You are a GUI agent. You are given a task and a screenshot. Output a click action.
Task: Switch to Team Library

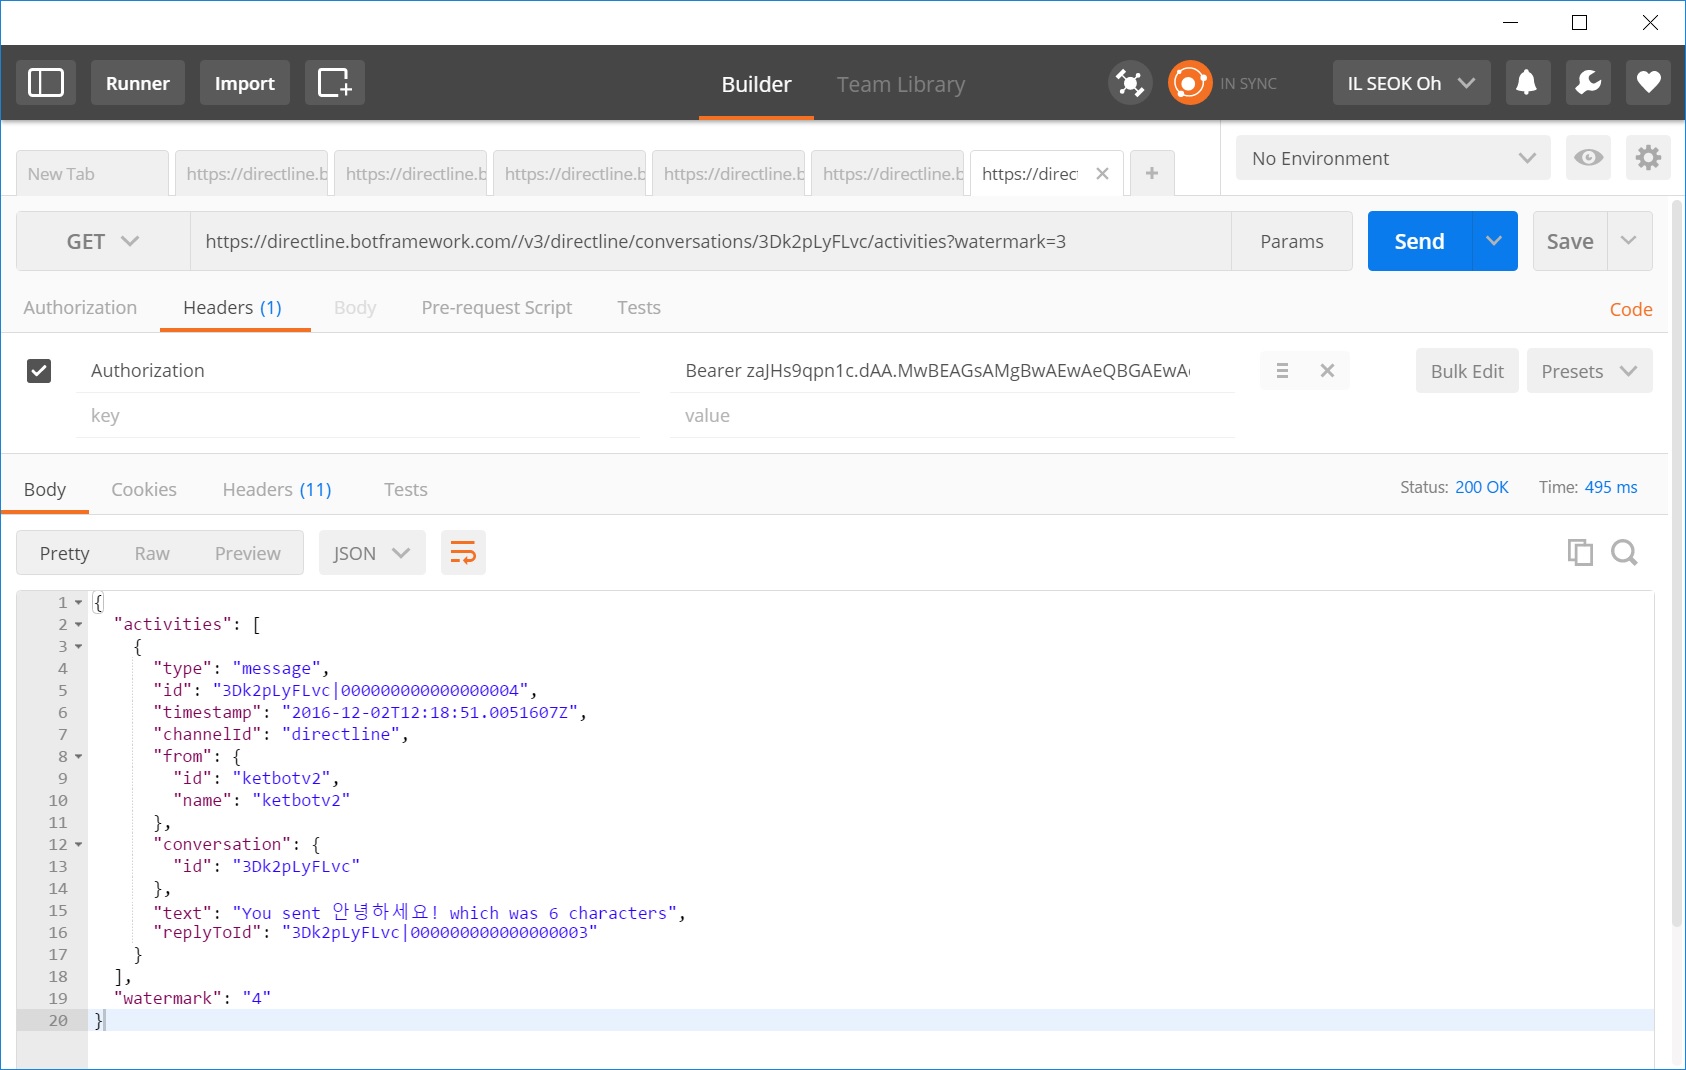coord(901,84)
